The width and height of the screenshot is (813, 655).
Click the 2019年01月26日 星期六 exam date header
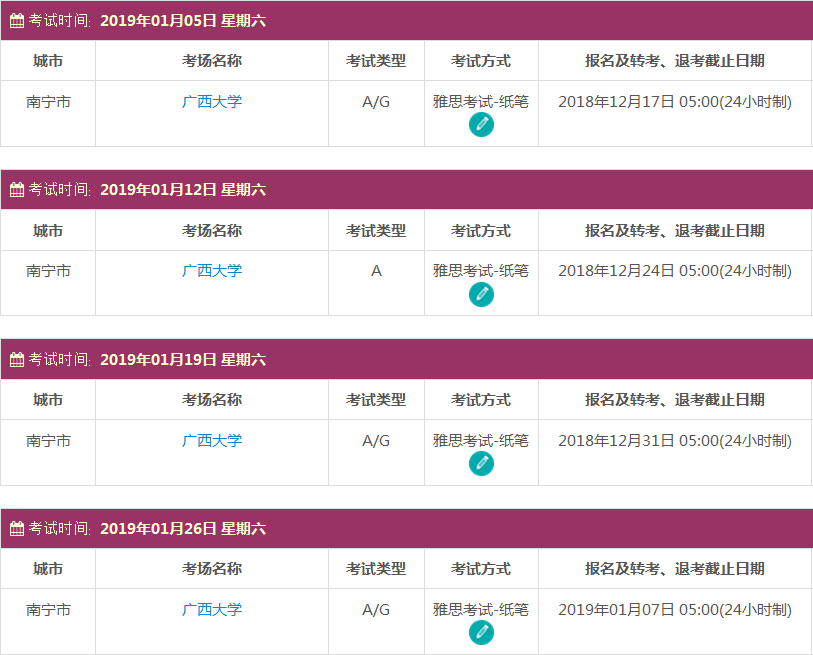click(x=183, y=529)
